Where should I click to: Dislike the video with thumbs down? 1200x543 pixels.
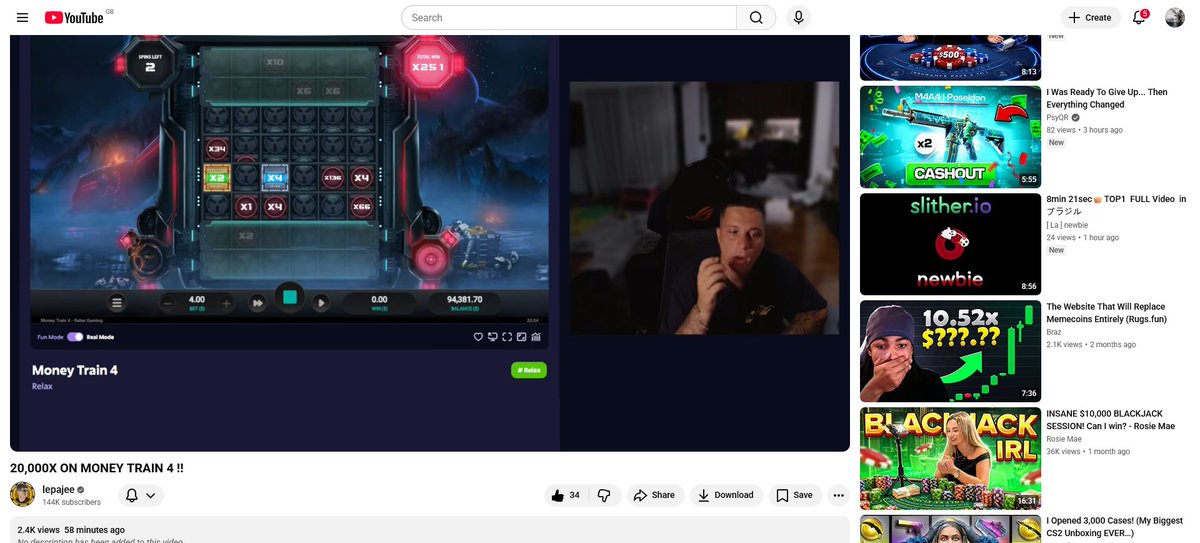click(x=604, y=495)
